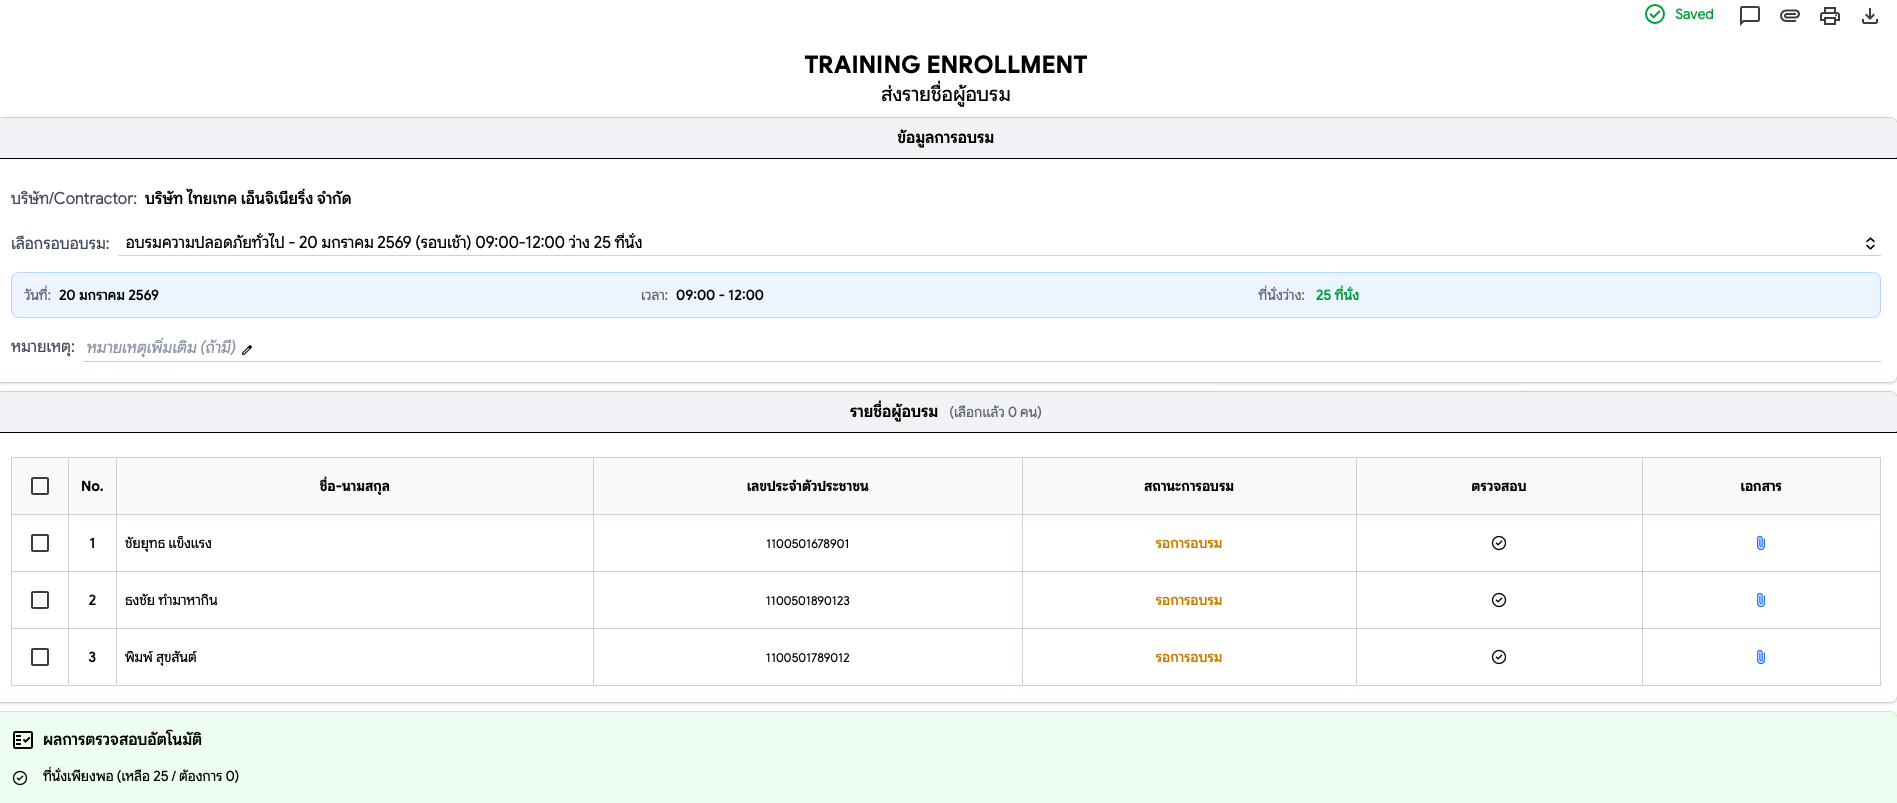
Task: Select checkbox for row 1 ชัยยุทธ แข็งแรง
Action: 40,543
